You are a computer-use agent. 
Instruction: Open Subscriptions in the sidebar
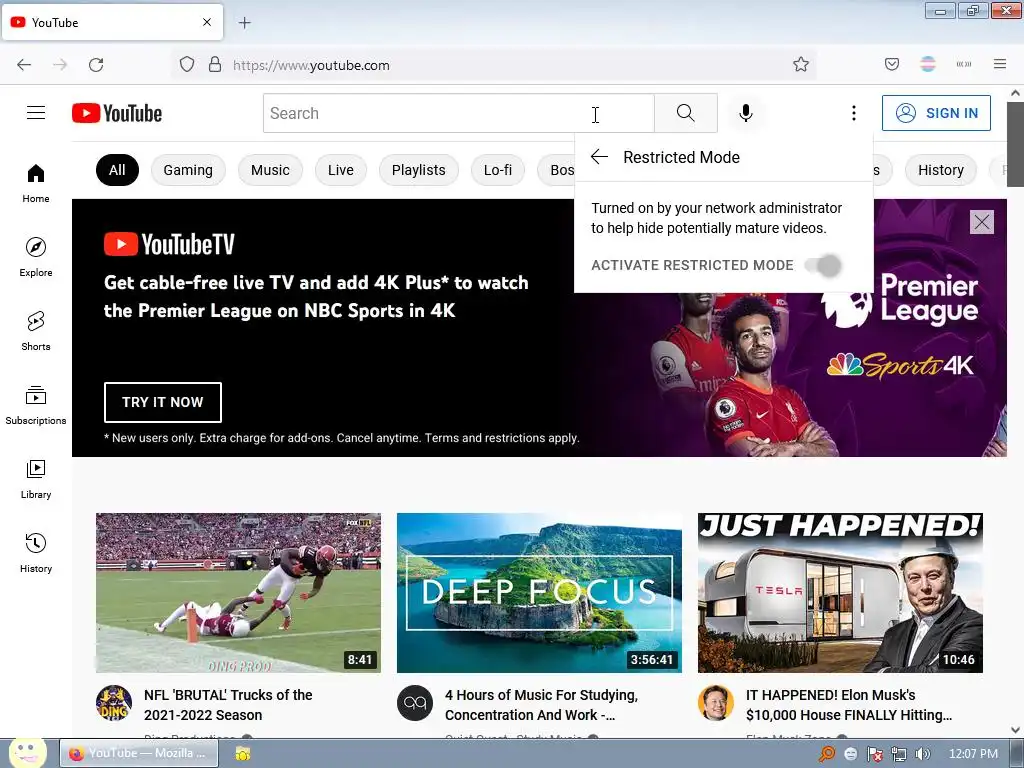(36, 405)
